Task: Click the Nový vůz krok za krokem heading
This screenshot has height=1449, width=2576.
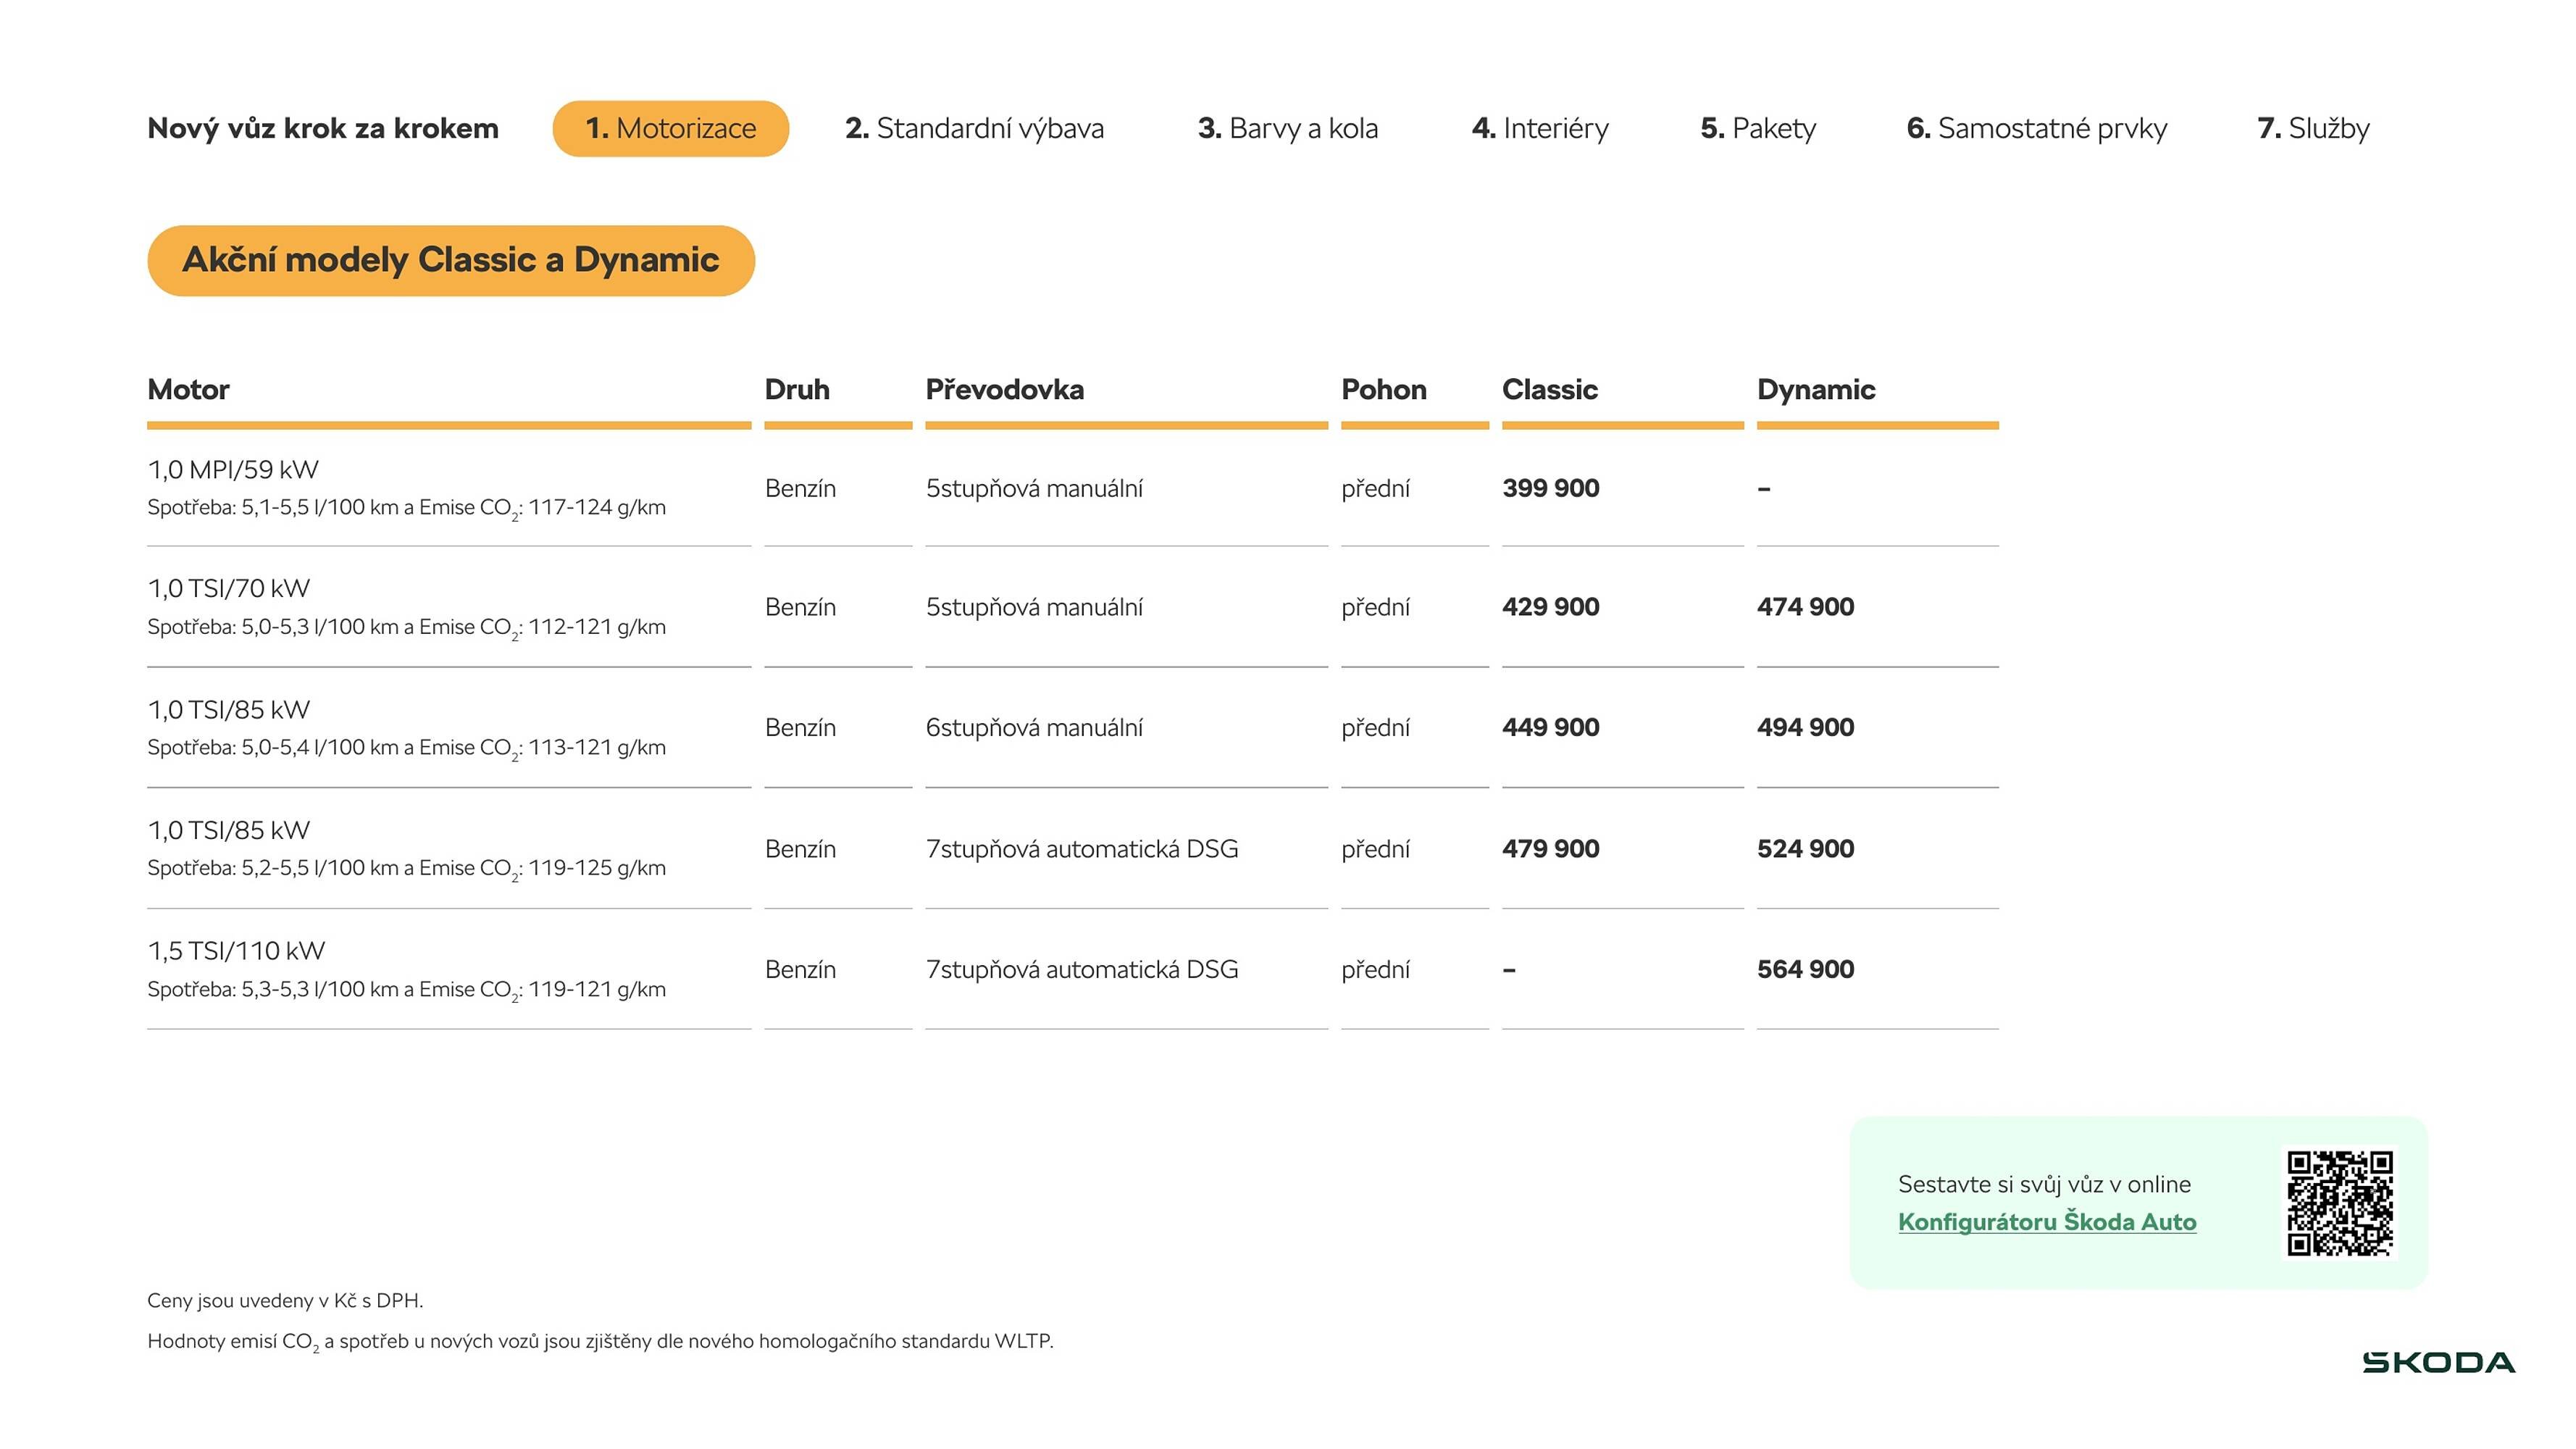Action: click(x=322, y=128)
